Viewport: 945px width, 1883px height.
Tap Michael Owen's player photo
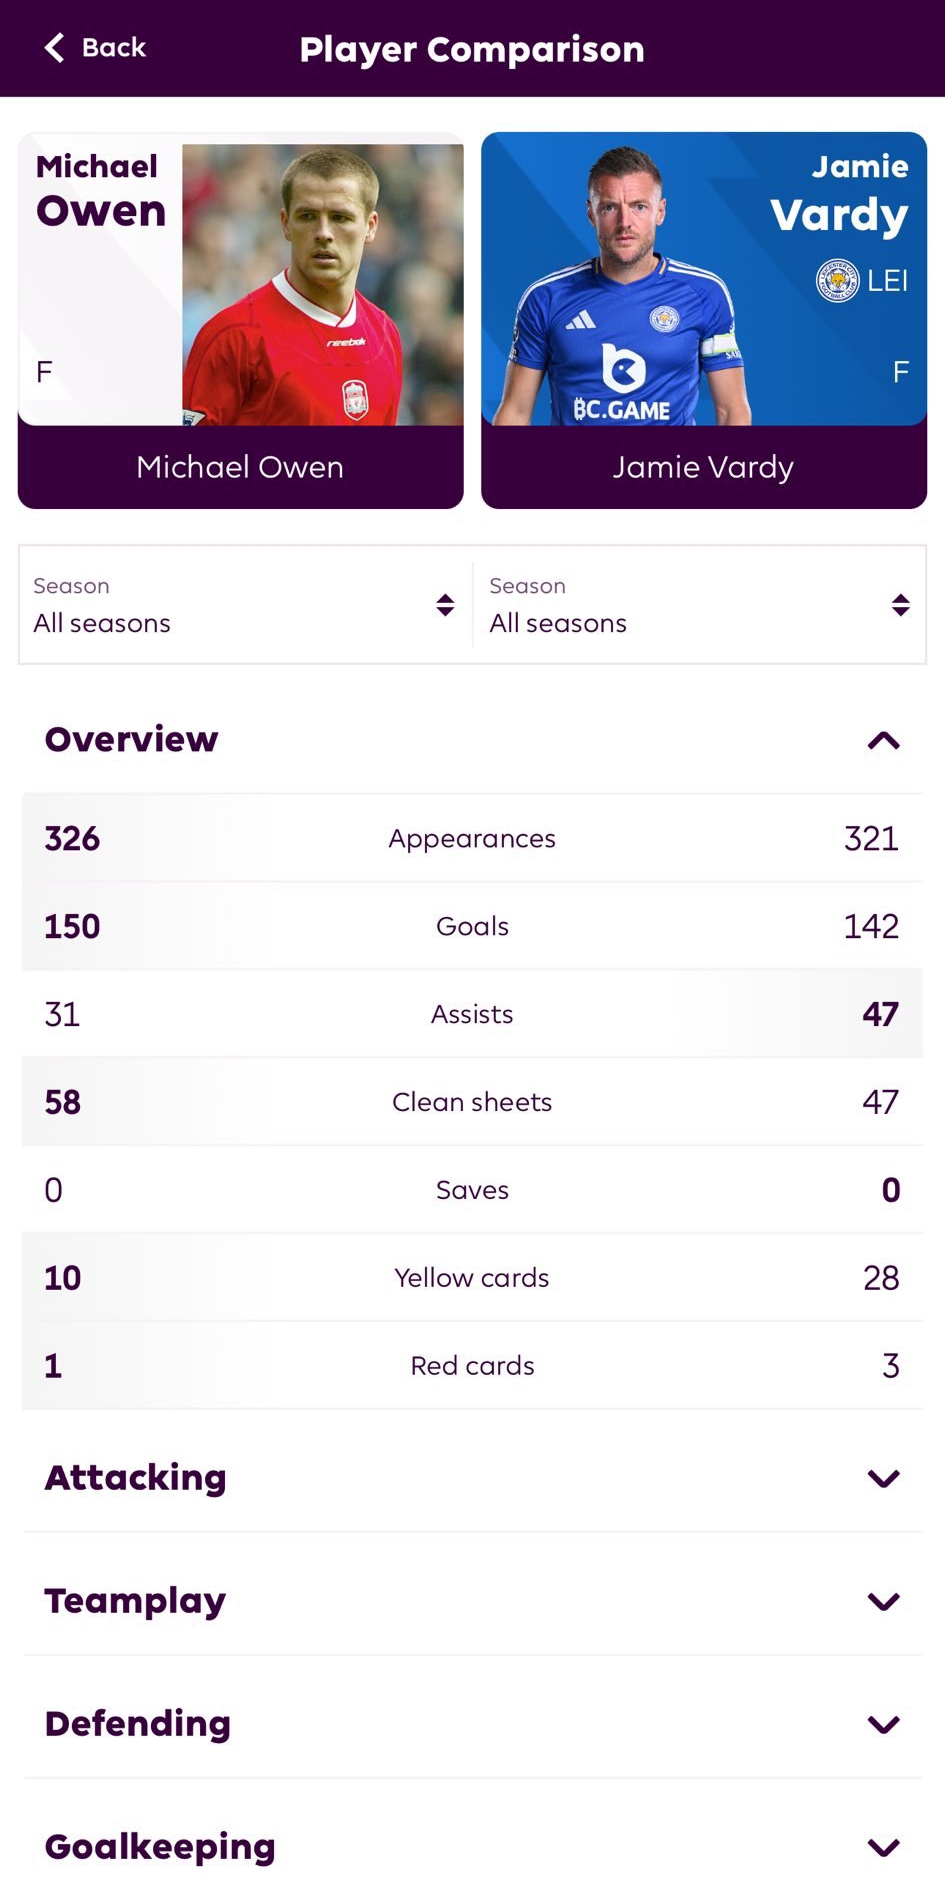pyautogui.click(x=322, y=285)
